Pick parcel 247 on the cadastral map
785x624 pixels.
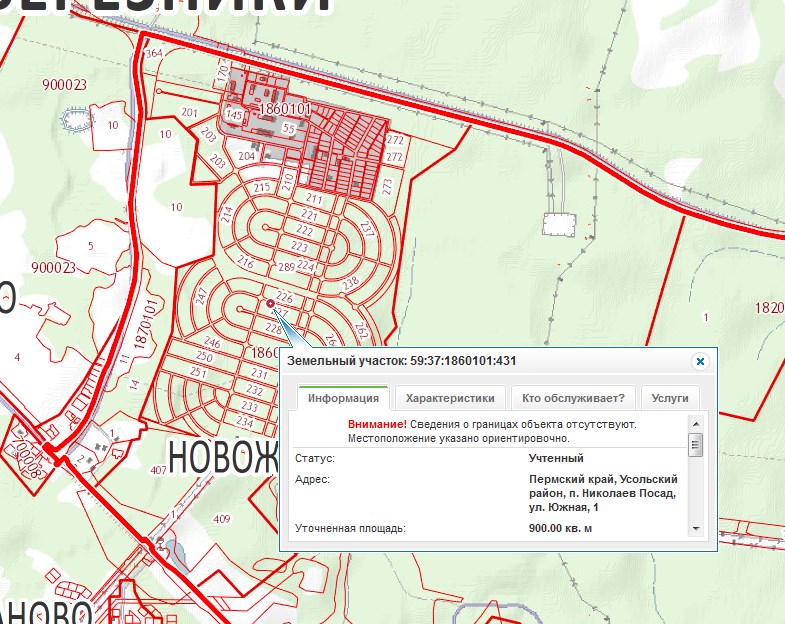pos(202,297)
